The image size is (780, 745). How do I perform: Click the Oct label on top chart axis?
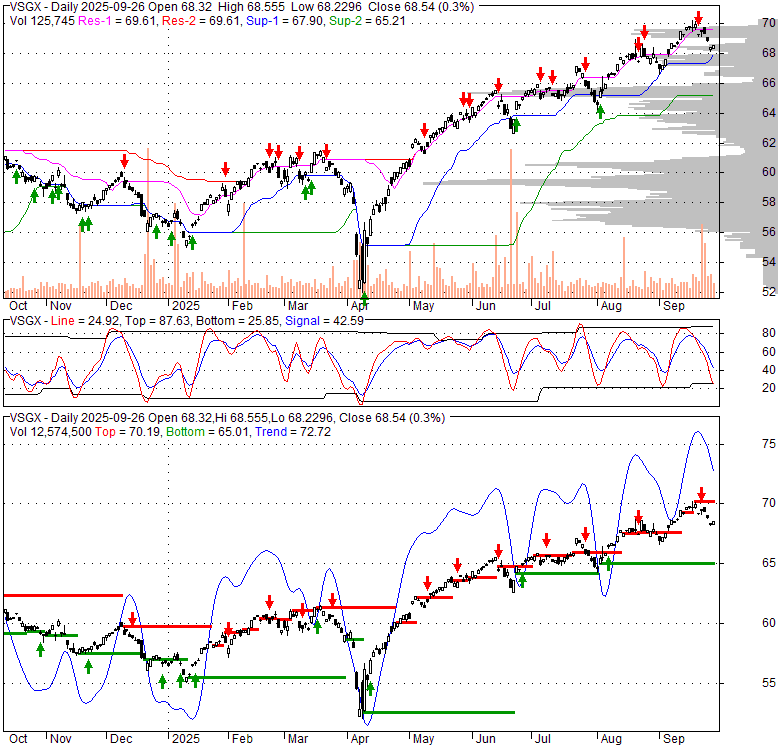(18, 306)
